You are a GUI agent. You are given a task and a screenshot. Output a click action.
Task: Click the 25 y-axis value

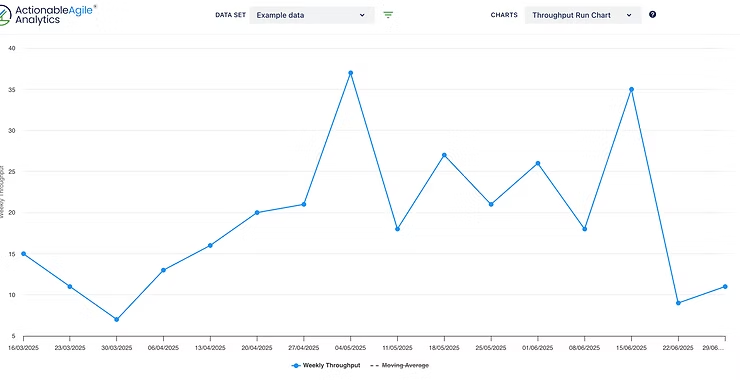tap(12, 172)
